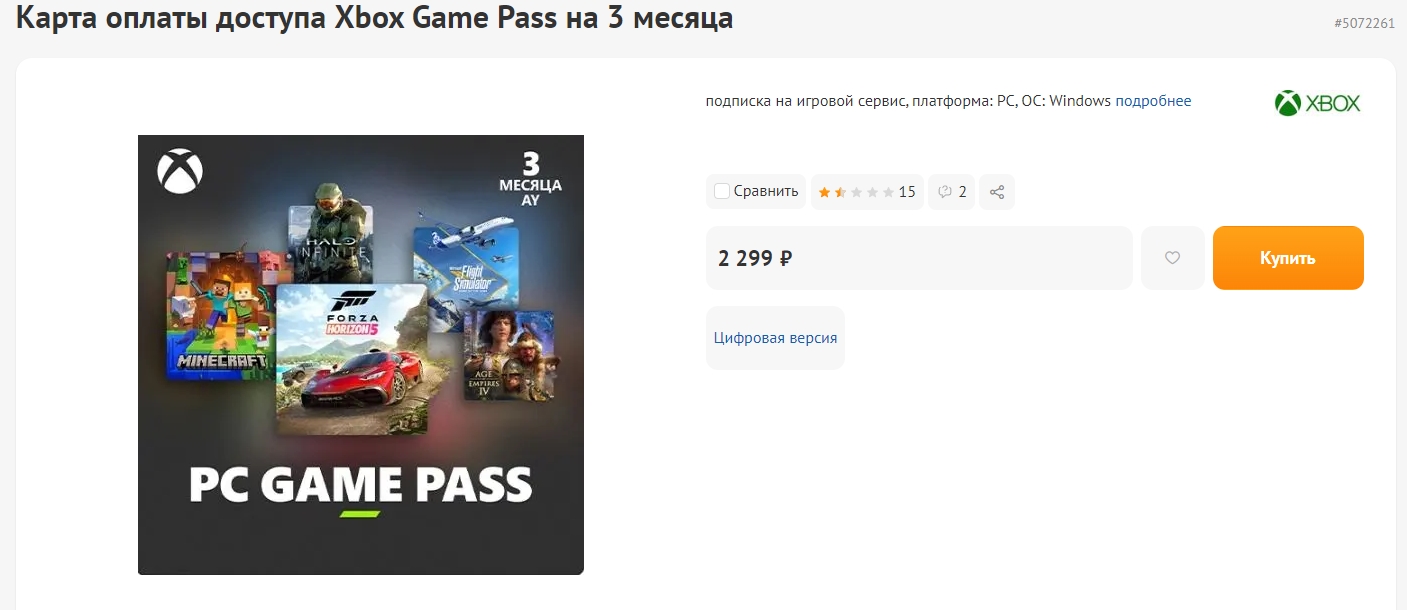
Task: Add product to wishlist with heart icon
Action: 1172,258
